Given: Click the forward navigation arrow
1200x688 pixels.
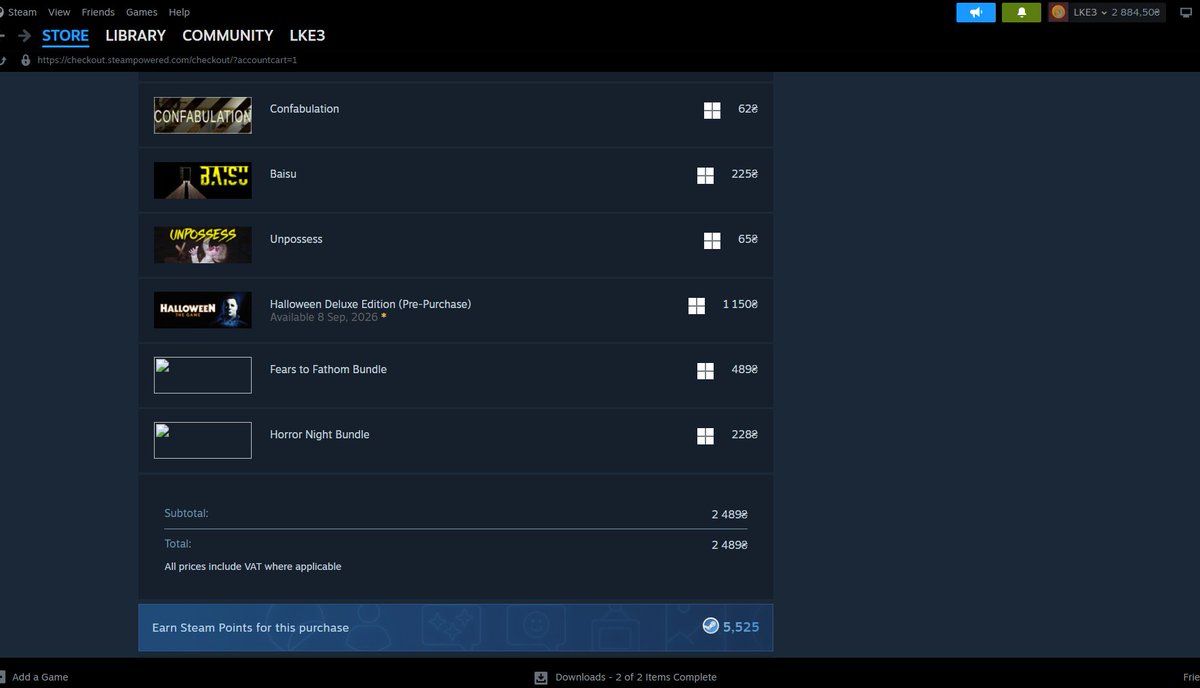Looking at the screenshot, I should tap(24, 35).
